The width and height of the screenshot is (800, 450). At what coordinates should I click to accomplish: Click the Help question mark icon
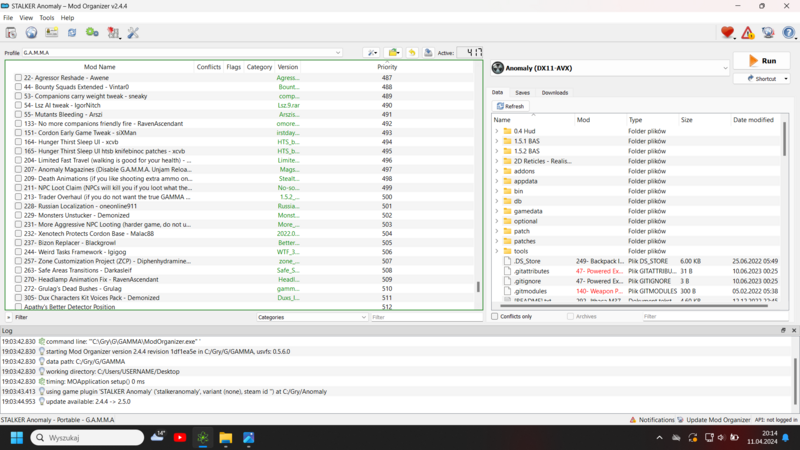788,33
